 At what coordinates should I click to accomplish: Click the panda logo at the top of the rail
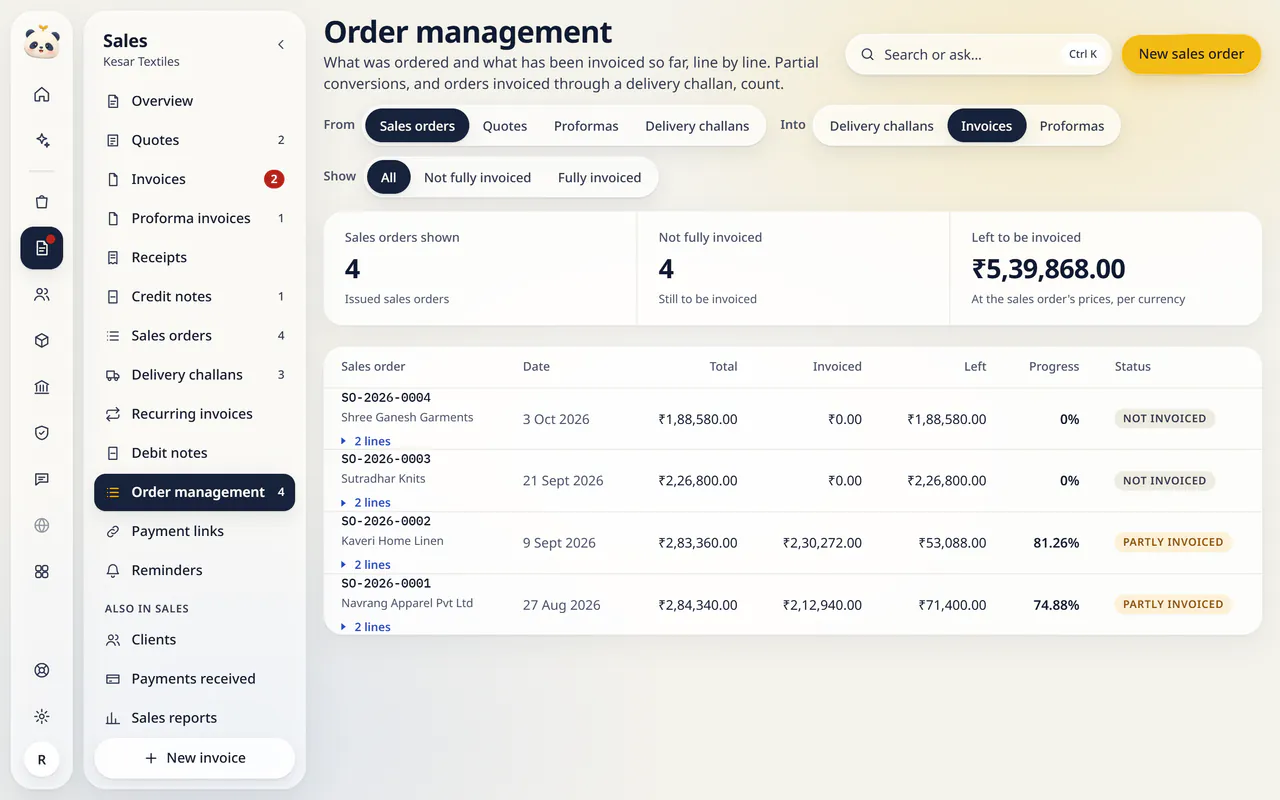pyautogui.click(x=42, y=43)
